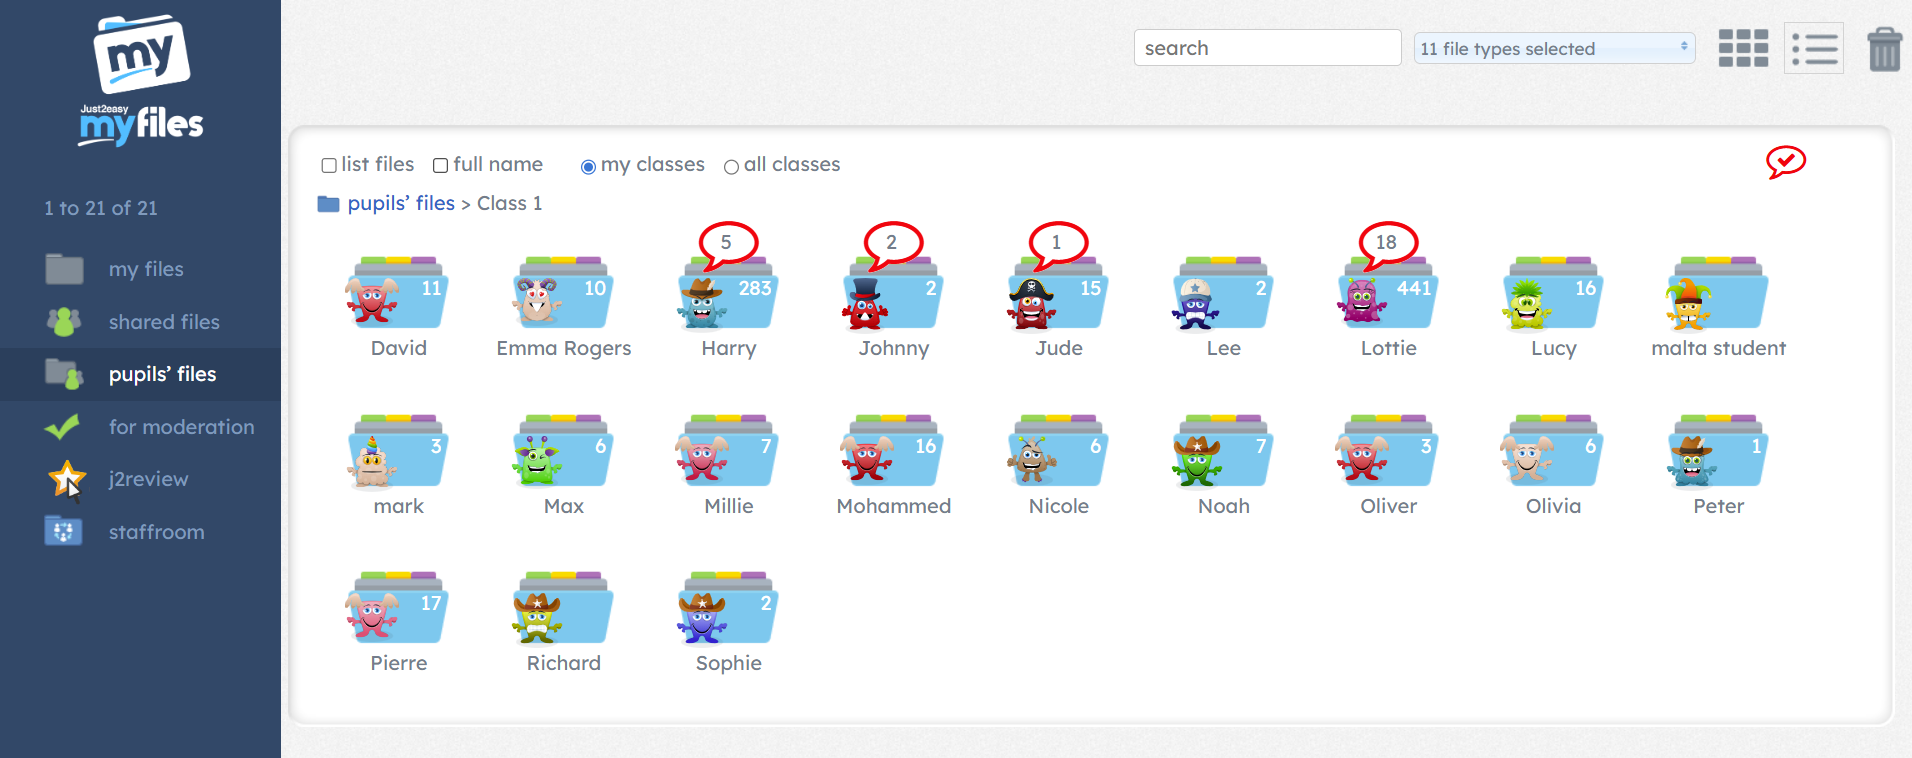Open Jude's pirate monster folder
Screen dimensions: 1912x758
pos(1058,294)
